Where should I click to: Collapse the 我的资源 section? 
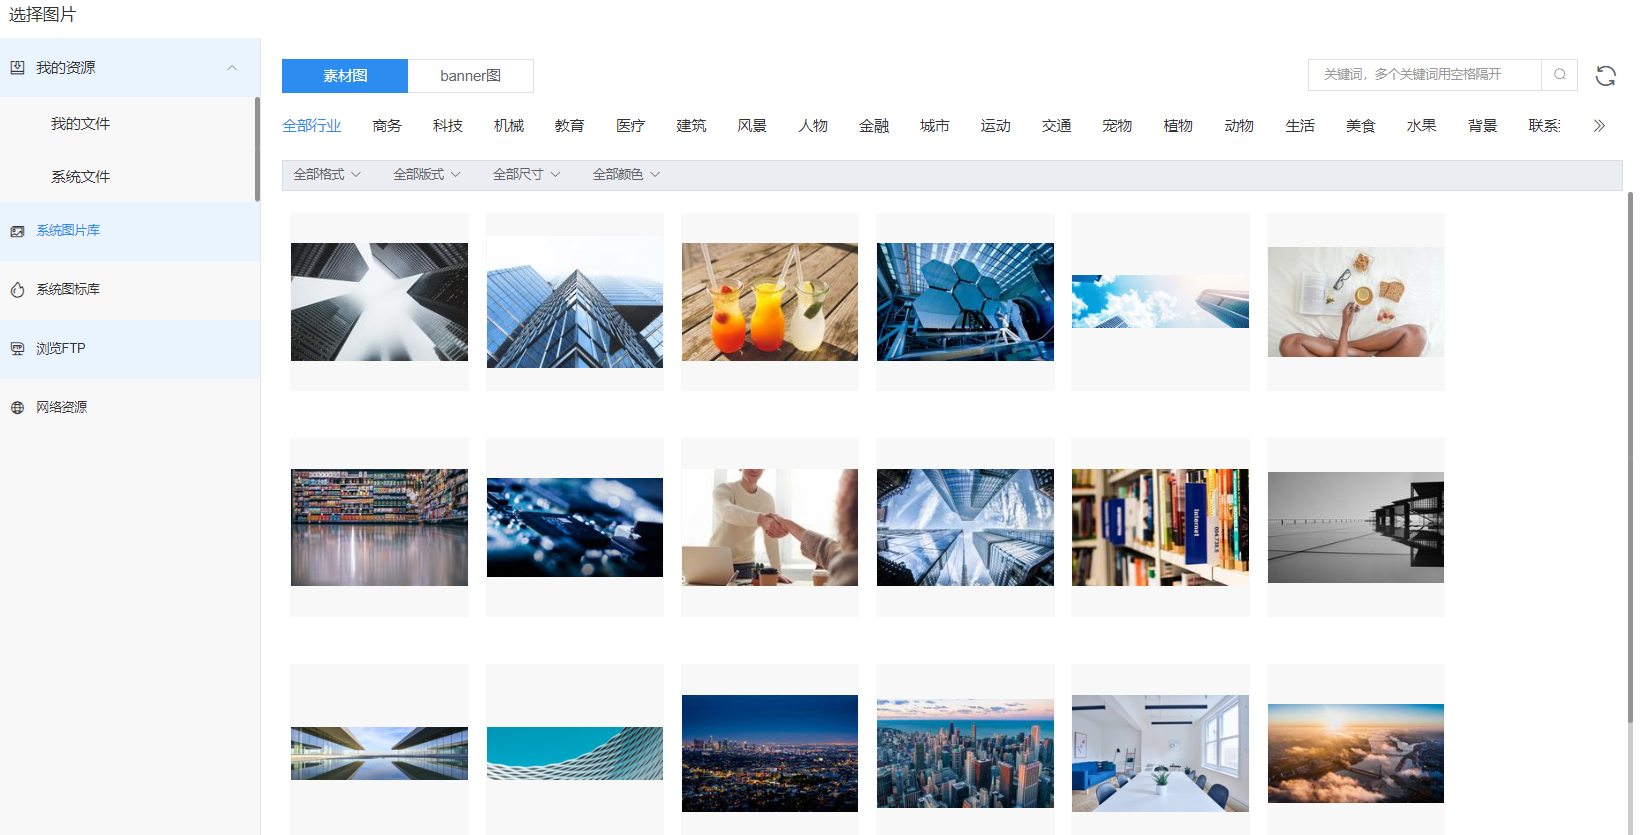[x=232, y=68]
